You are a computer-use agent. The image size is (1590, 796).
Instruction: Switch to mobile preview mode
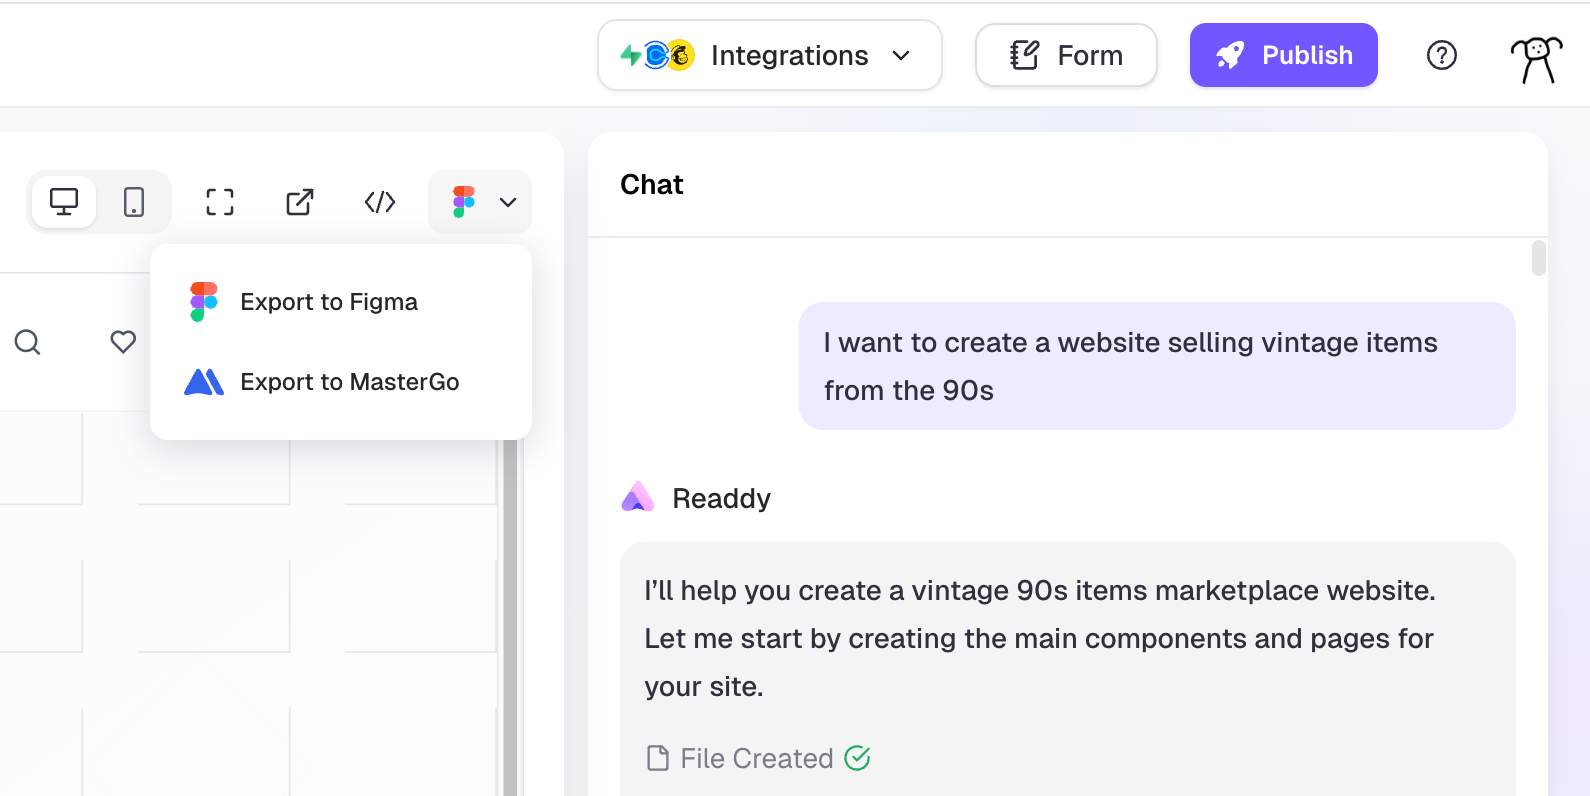click(x=134, y=202)
